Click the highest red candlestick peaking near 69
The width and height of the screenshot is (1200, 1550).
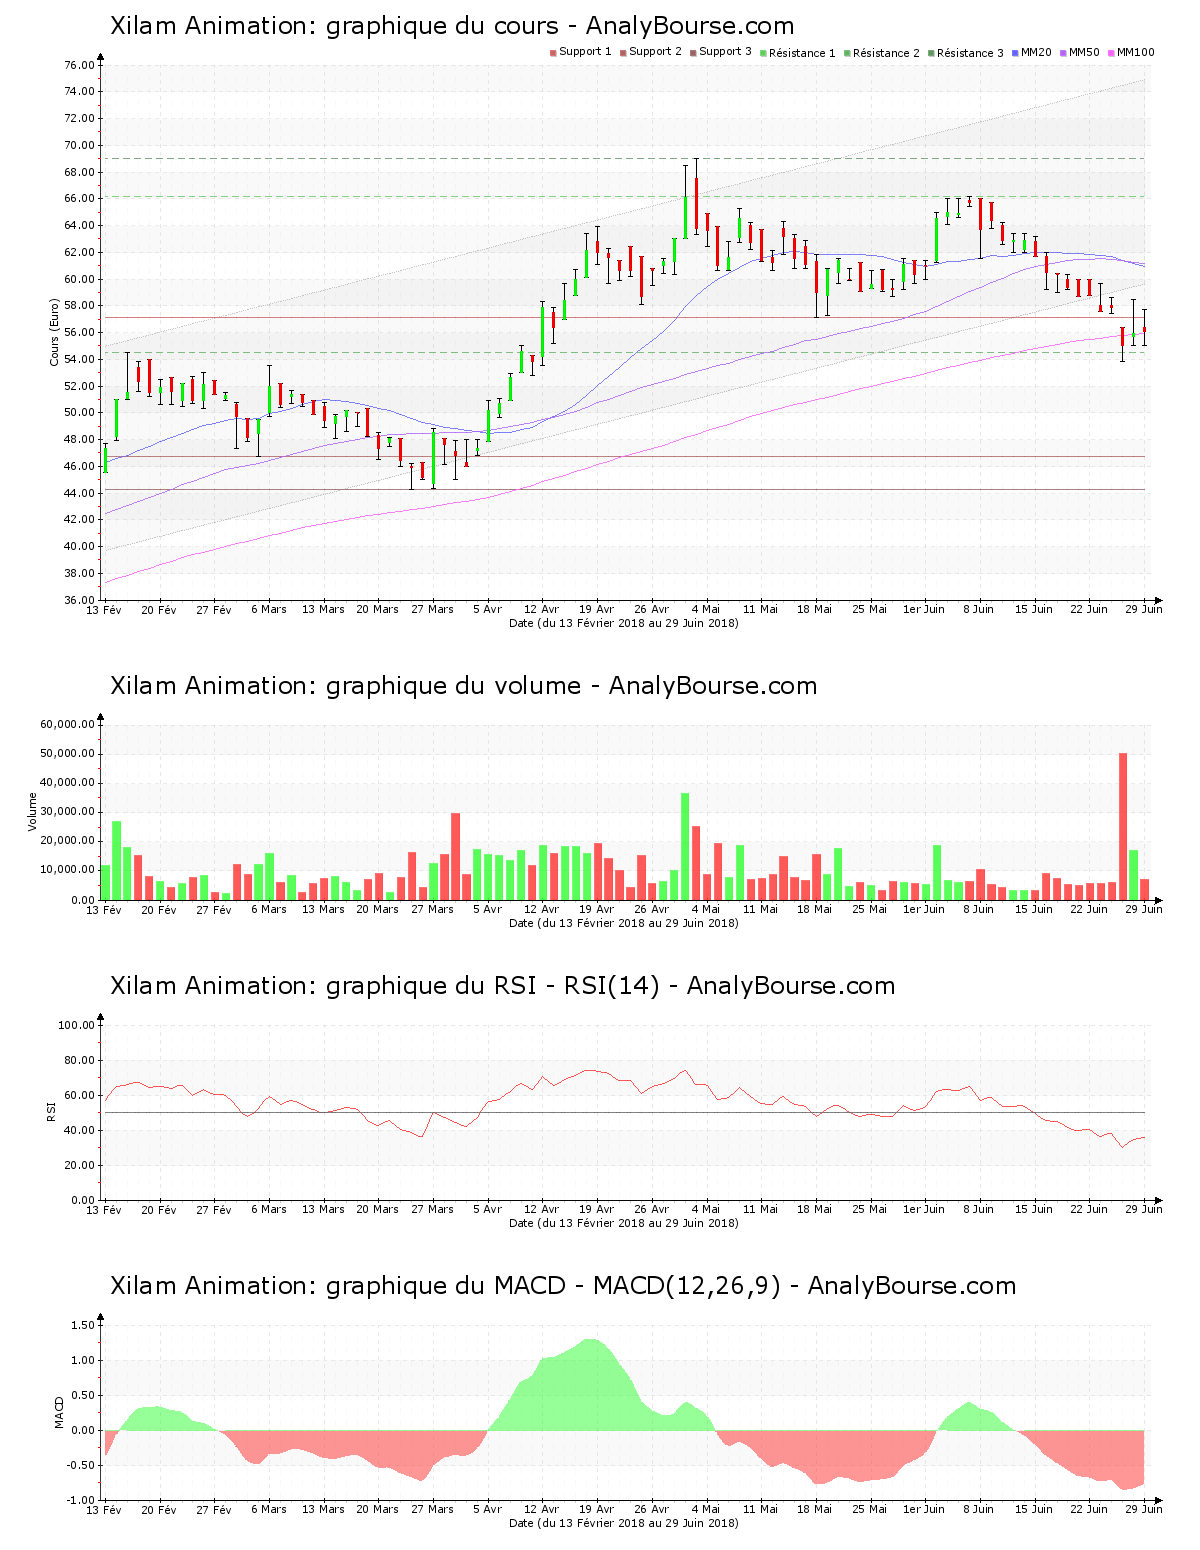tap(696, 198)
